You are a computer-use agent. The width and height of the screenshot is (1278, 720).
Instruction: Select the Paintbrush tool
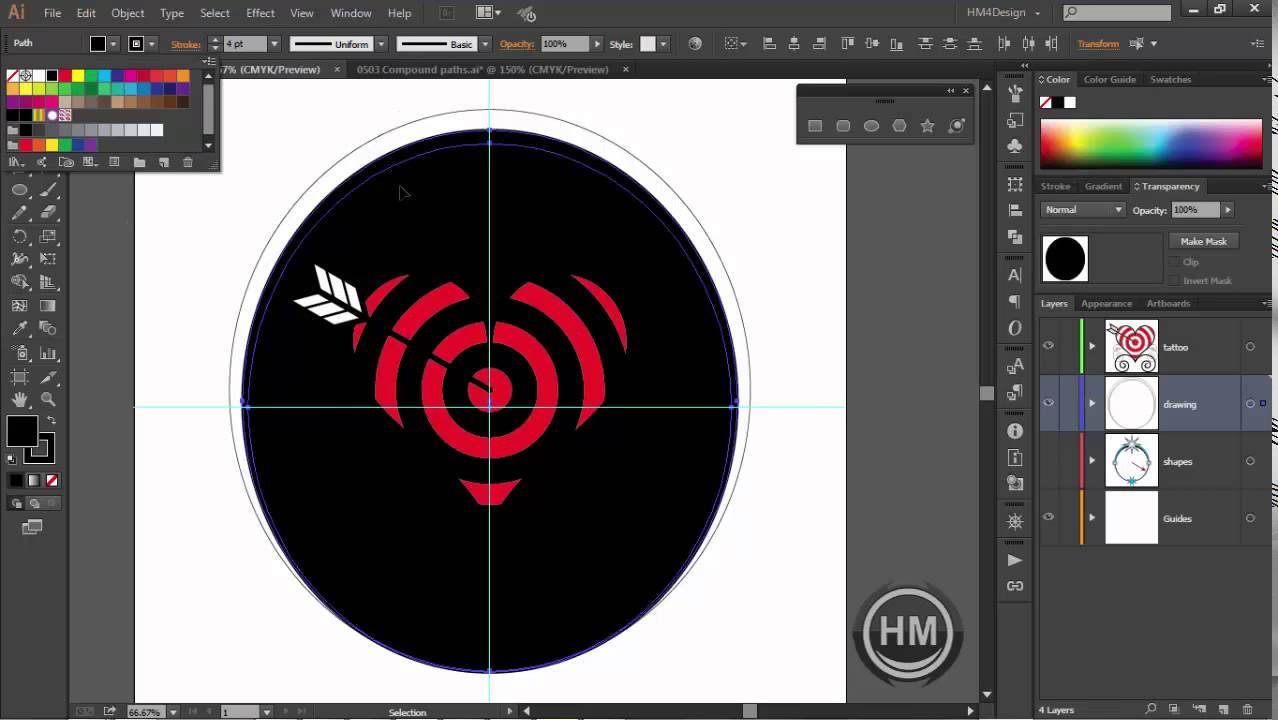47,189
